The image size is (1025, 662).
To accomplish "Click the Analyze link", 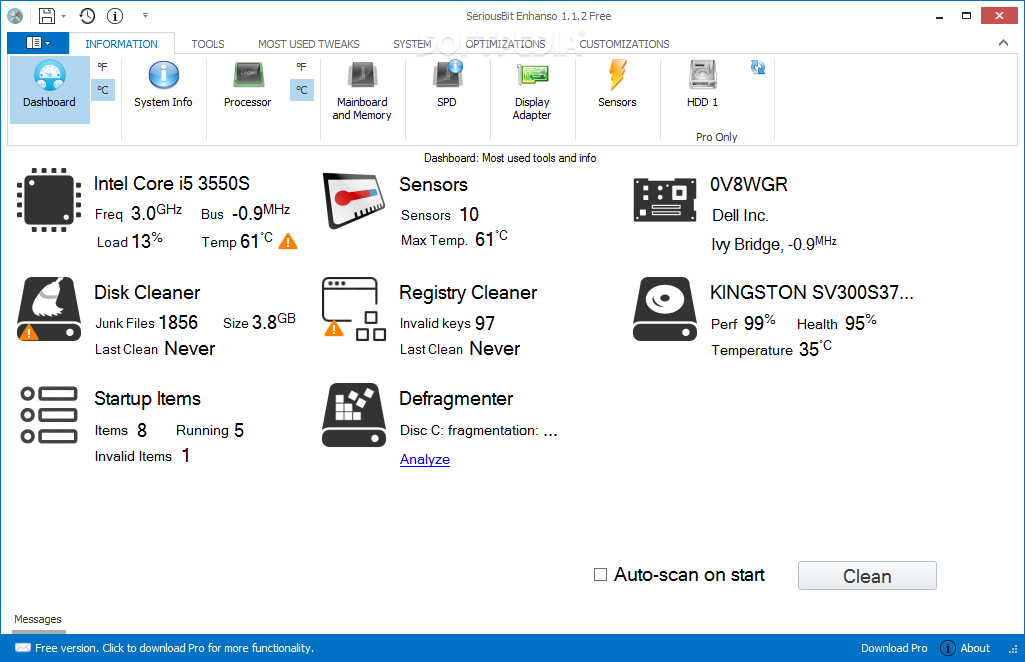I will (425, 459).
